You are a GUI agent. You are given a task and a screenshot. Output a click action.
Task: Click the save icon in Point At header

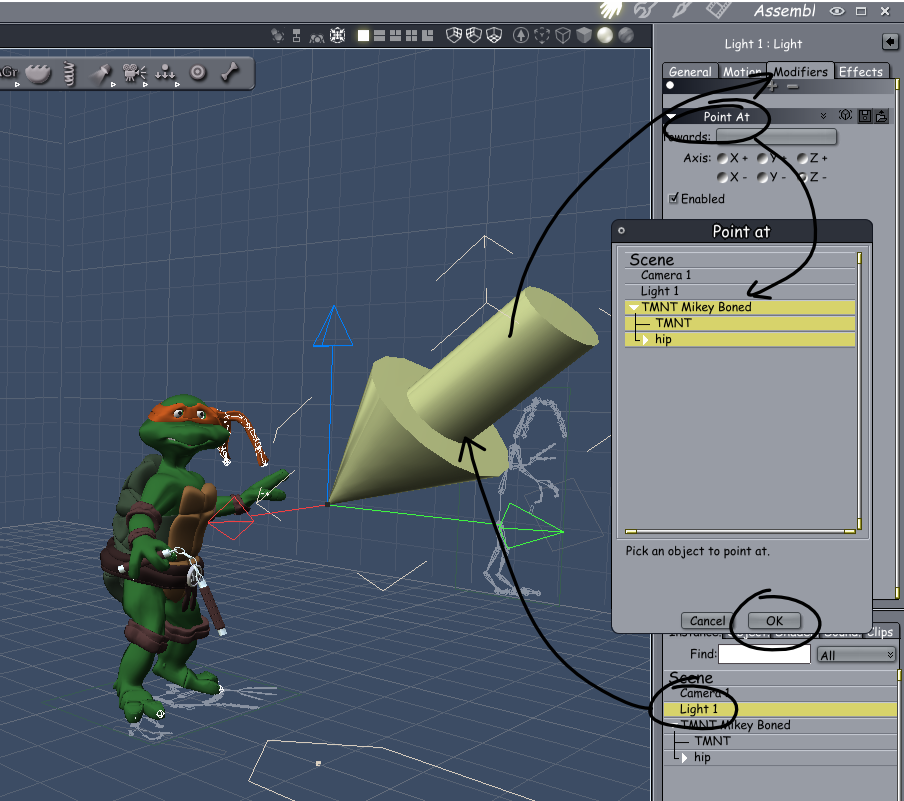pos(865,116)
